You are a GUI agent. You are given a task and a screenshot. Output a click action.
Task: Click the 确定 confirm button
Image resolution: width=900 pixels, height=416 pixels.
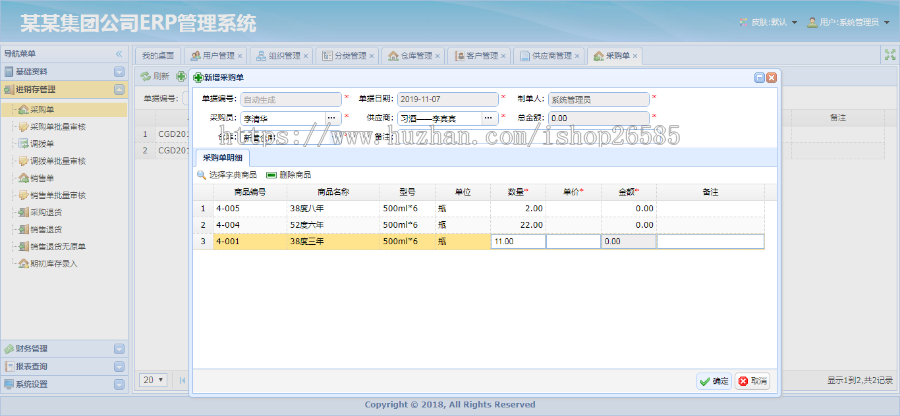click(714, 381)
